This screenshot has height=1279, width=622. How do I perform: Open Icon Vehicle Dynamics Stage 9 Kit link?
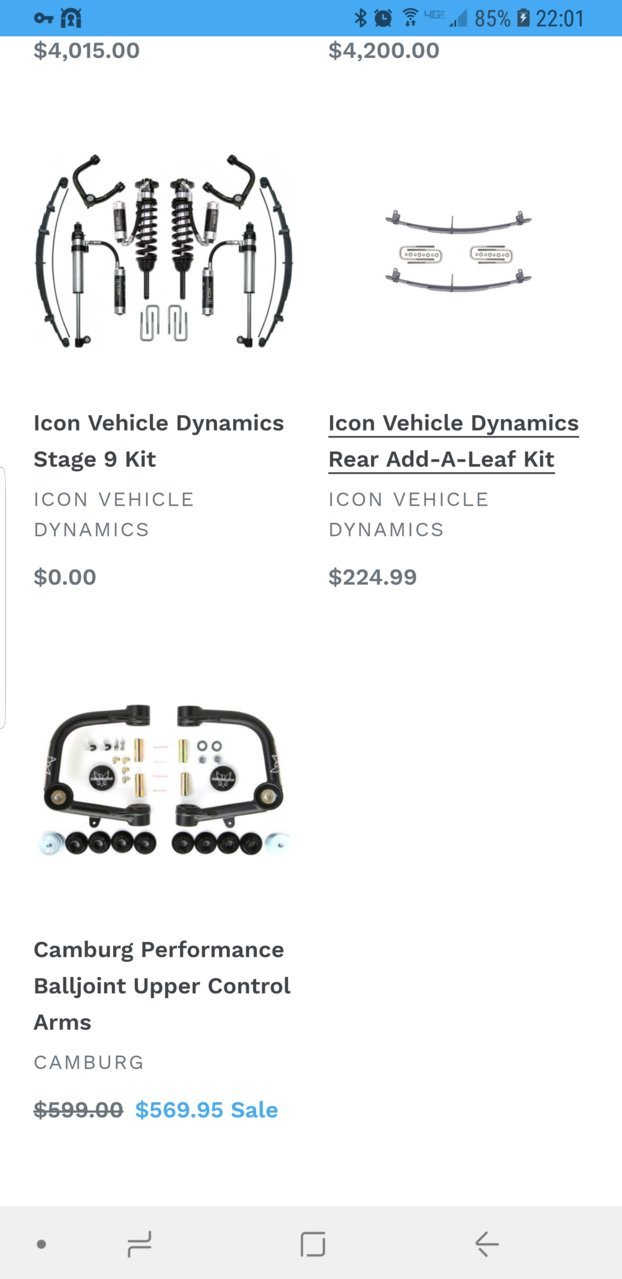click(x=159, y=441)
